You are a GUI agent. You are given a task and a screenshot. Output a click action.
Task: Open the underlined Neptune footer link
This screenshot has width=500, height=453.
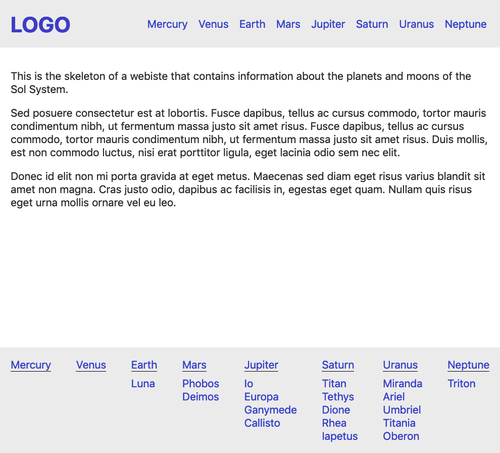coord(468,365)
